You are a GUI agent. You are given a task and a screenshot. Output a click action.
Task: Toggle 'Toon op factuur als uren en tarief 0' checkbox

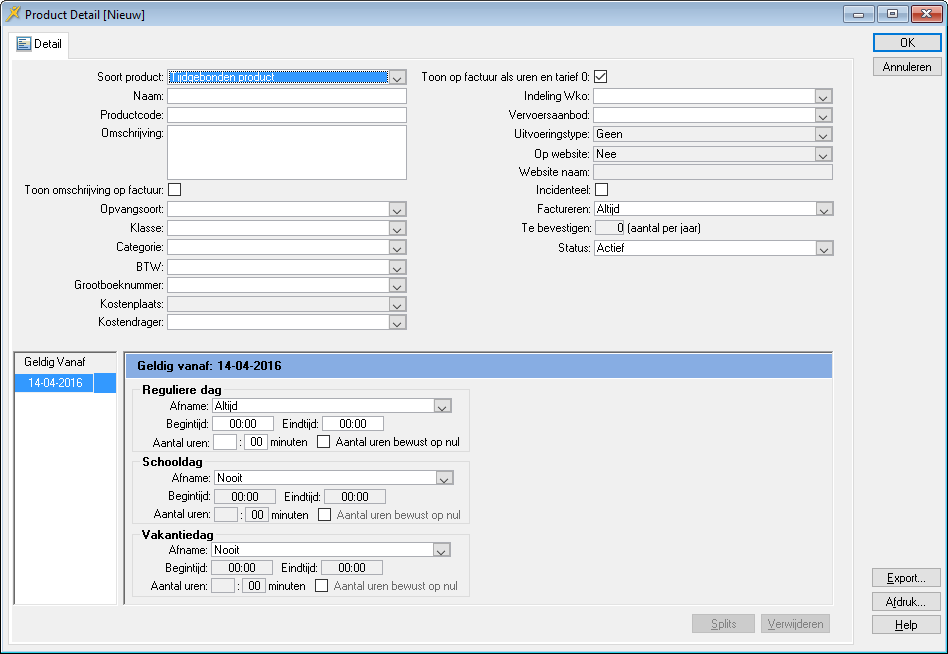click(601, 77)
